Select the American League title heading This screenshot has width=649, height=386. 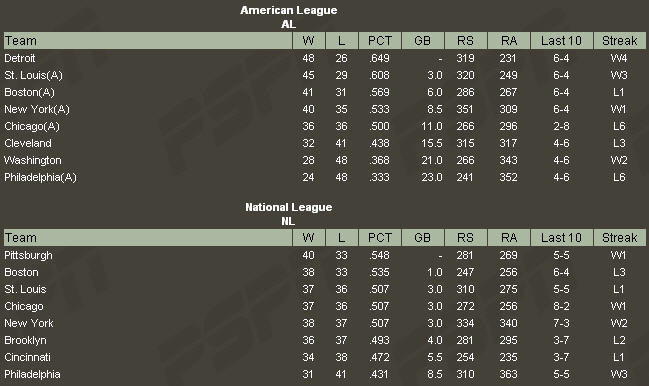288,10
